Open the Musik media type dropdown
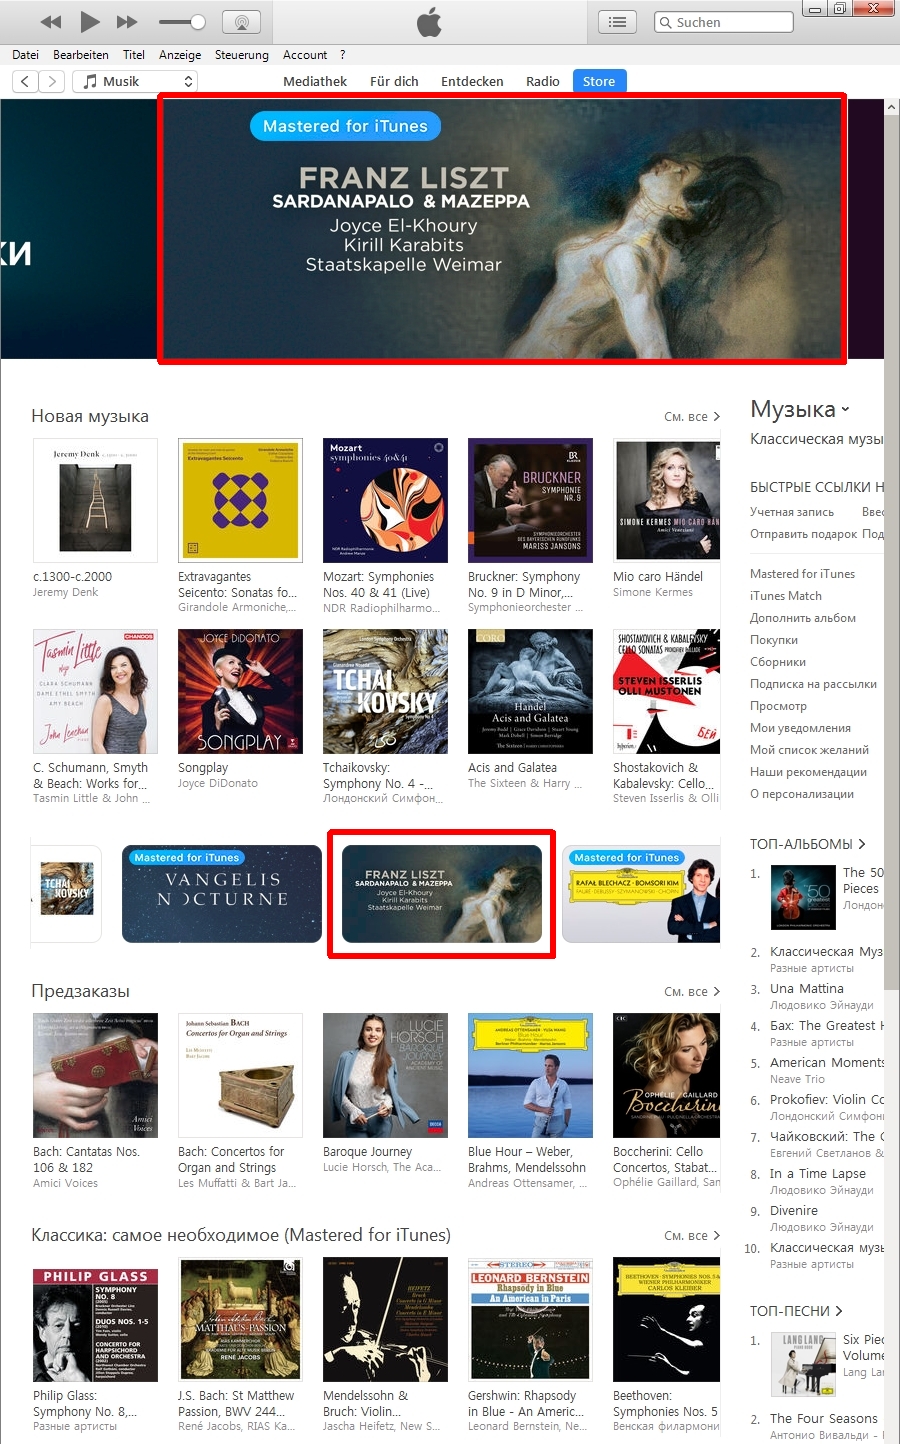The height and width of the screenshot is (1444, 900). [x=135, y=81]
